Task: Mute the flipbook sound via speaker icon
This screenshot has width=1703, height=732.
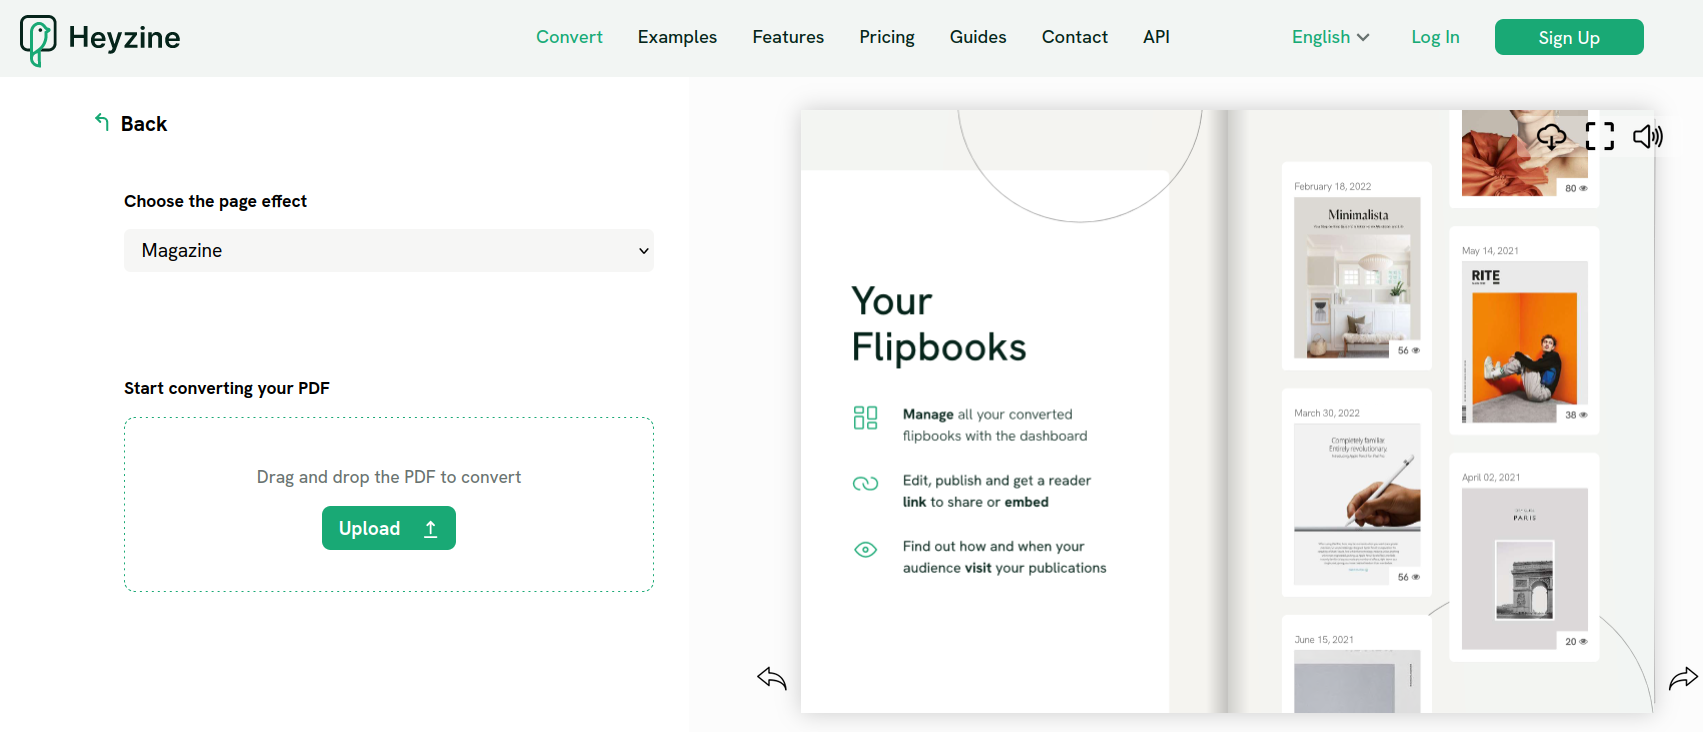Action: (1648, 136)
